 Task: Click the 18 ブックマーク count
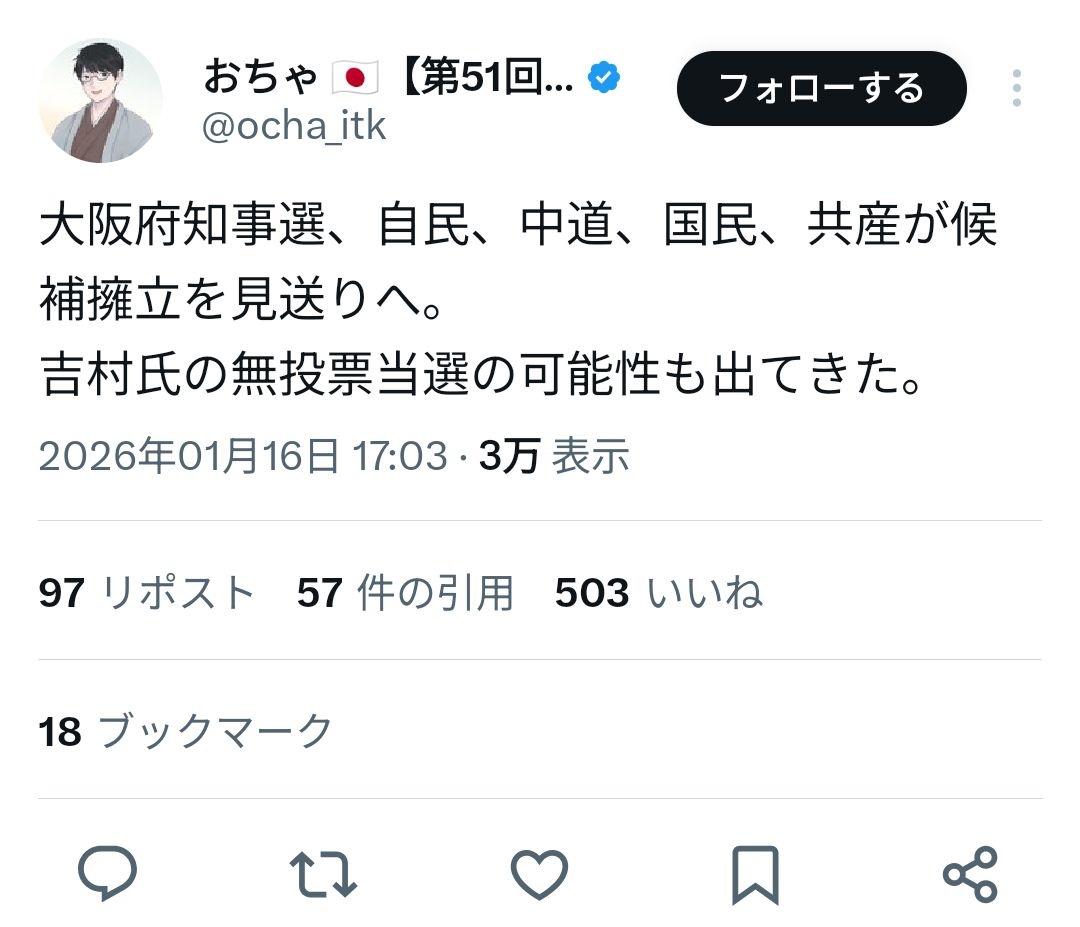coord(186,731)
